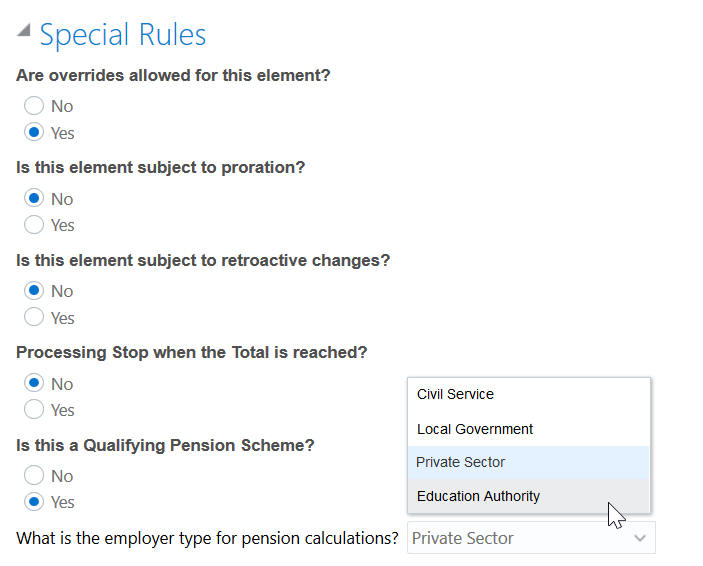
Task: Pick Yes for Processing Stop at Total
Action: tap(34, 409)
